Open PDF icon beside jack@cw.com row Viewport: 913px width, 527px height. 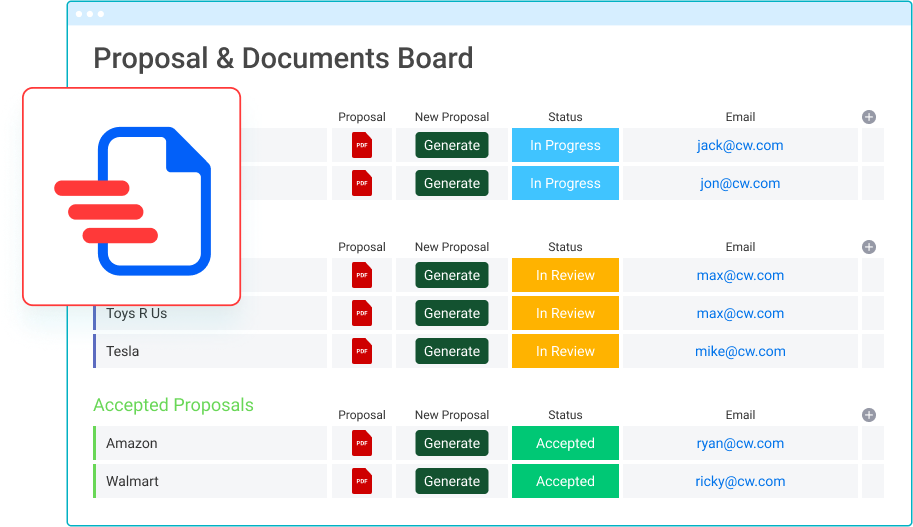[x=362, y=145]
